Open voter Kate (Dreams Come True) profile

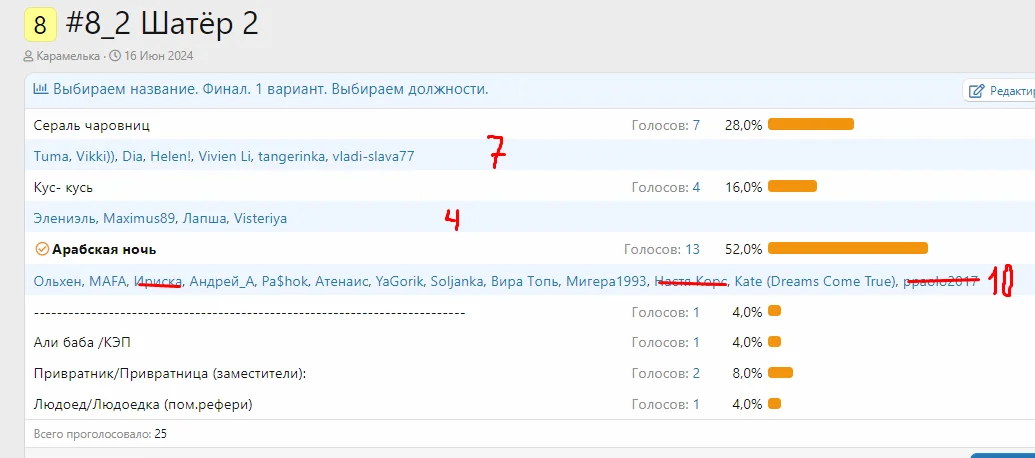(x=815, y=282)
